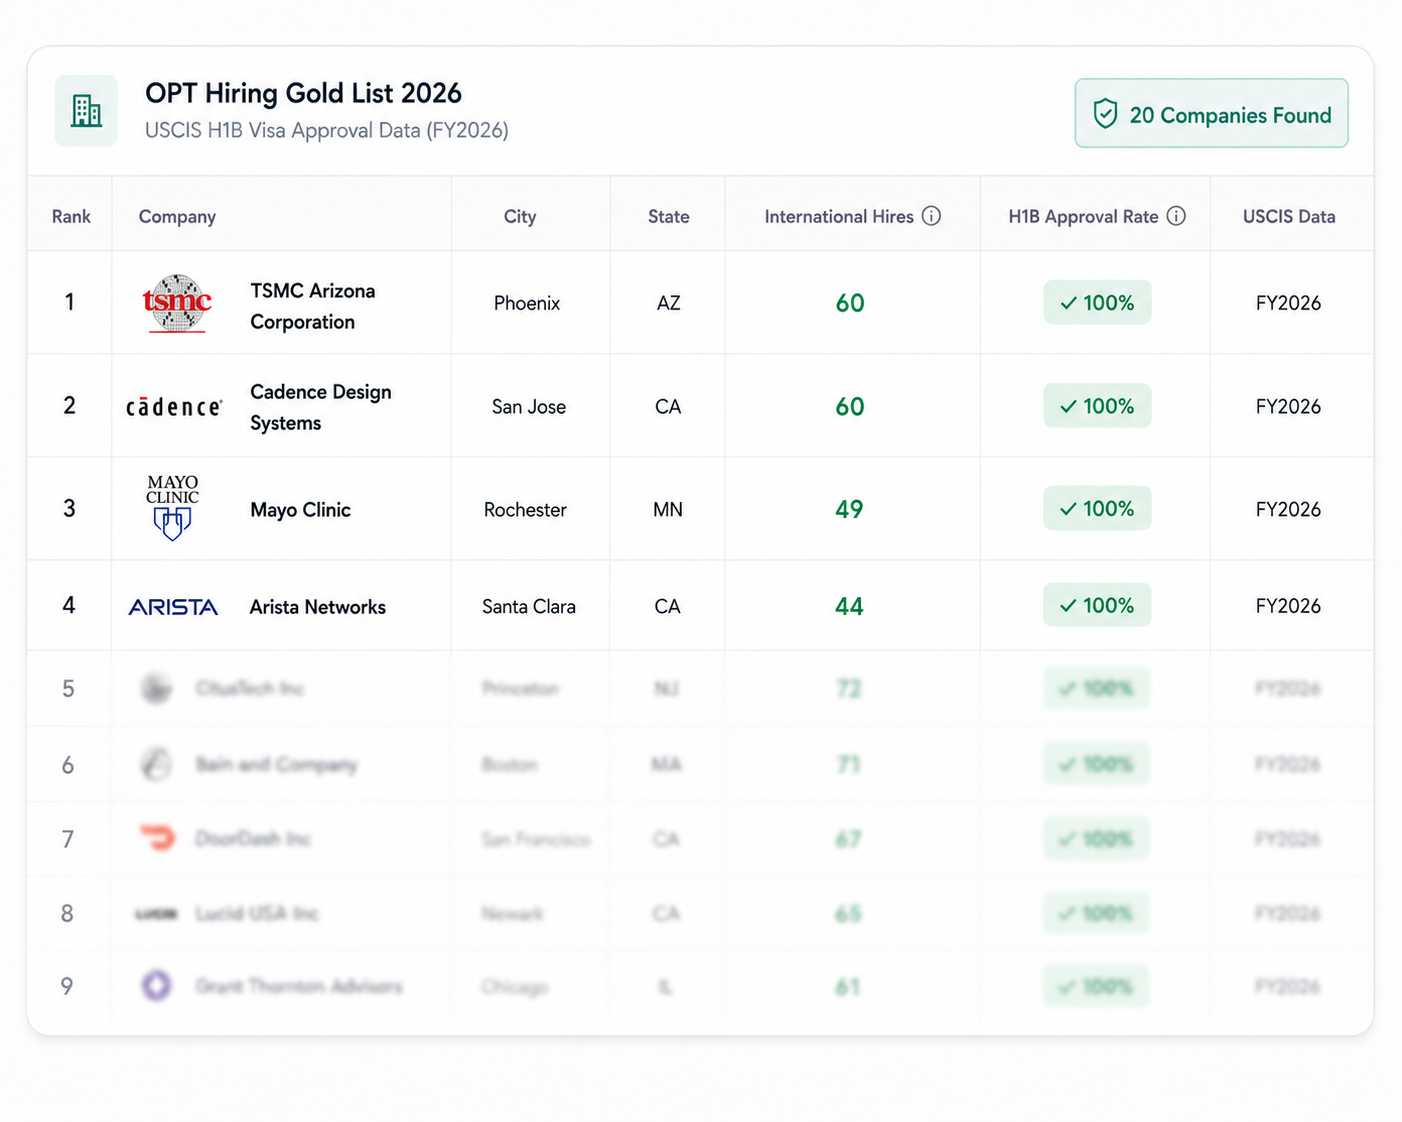Viewport: 1402px width, 1122px height.
Task: Click the 100% approval badge for Arista Networks
Action: [x=1097, y=605]
